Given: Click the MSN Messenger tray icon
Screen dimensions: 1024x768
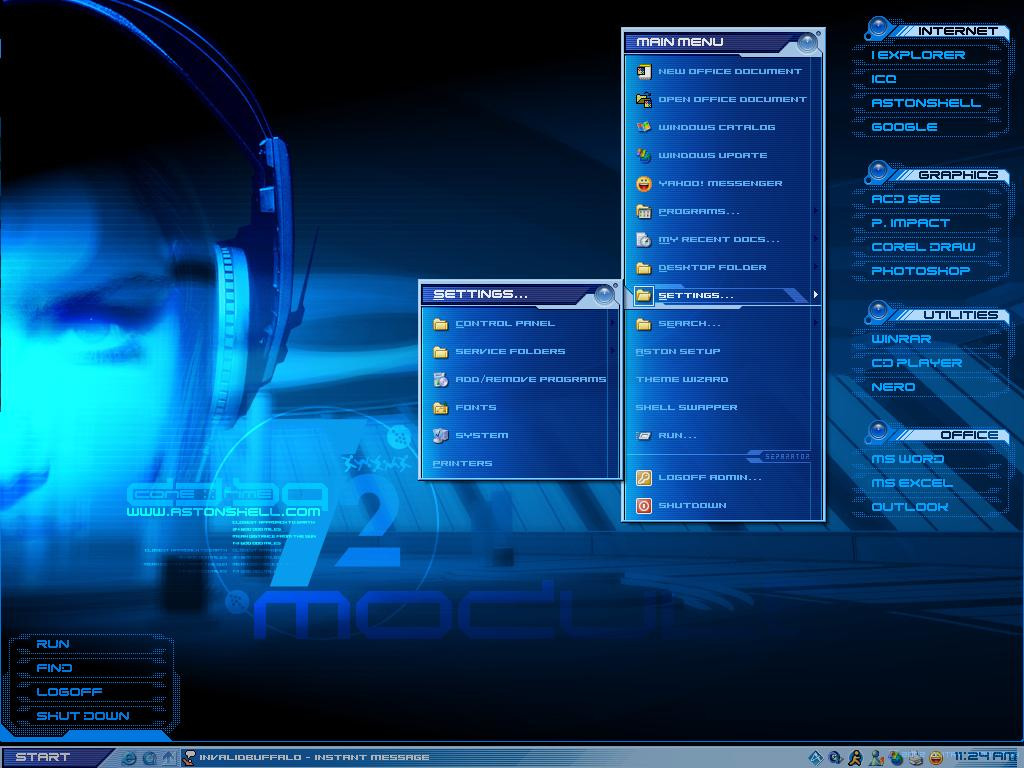Looking at the screenshot, I should [876, 758].
